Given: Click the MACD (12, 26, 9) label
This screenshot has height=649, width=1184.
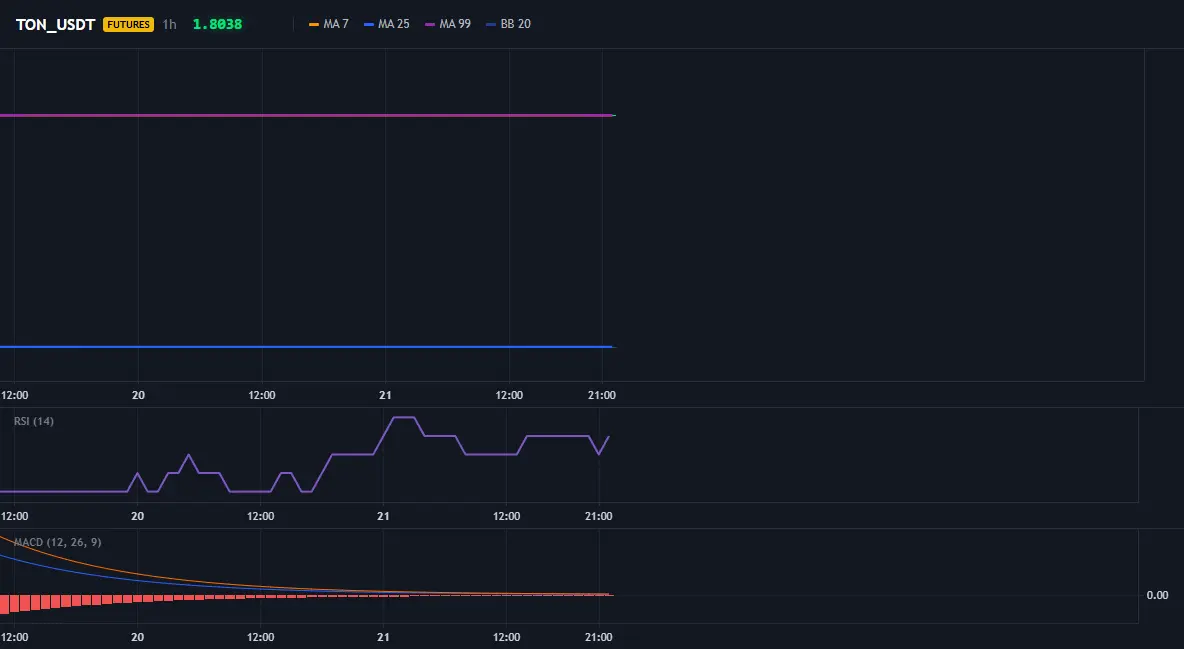Looking at the screenshot, I should [57, 542].
